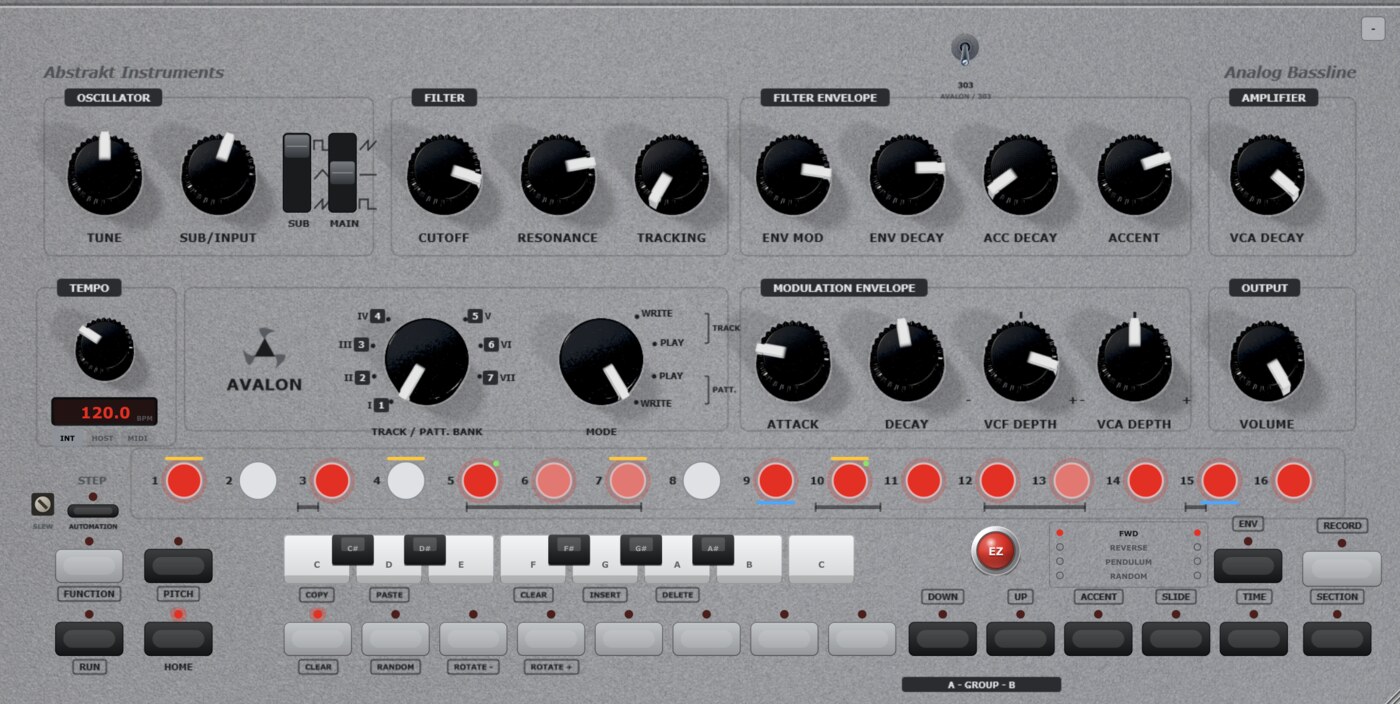
Task: Toggle the AUTOMATION step switch
Action: coord(93,511)
